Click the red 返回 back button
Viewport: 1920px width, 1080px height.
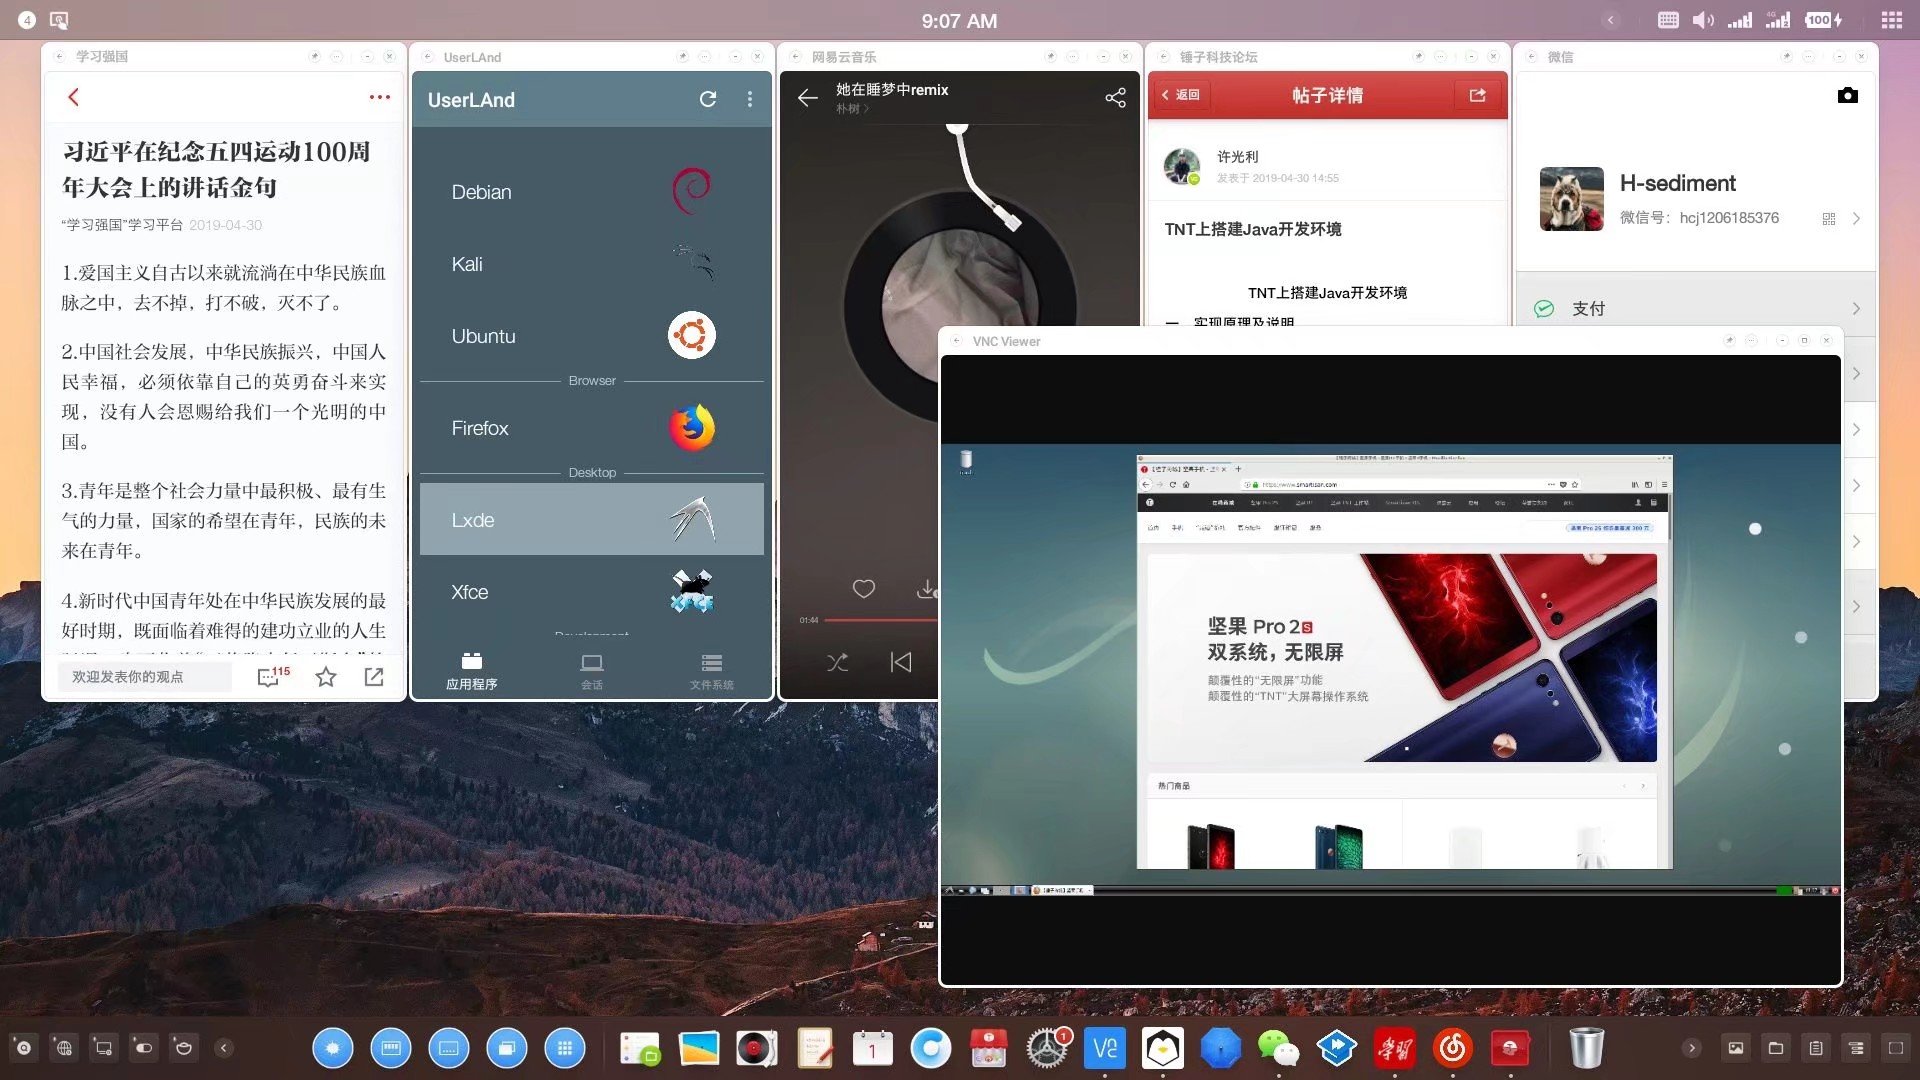(1182, 95)
